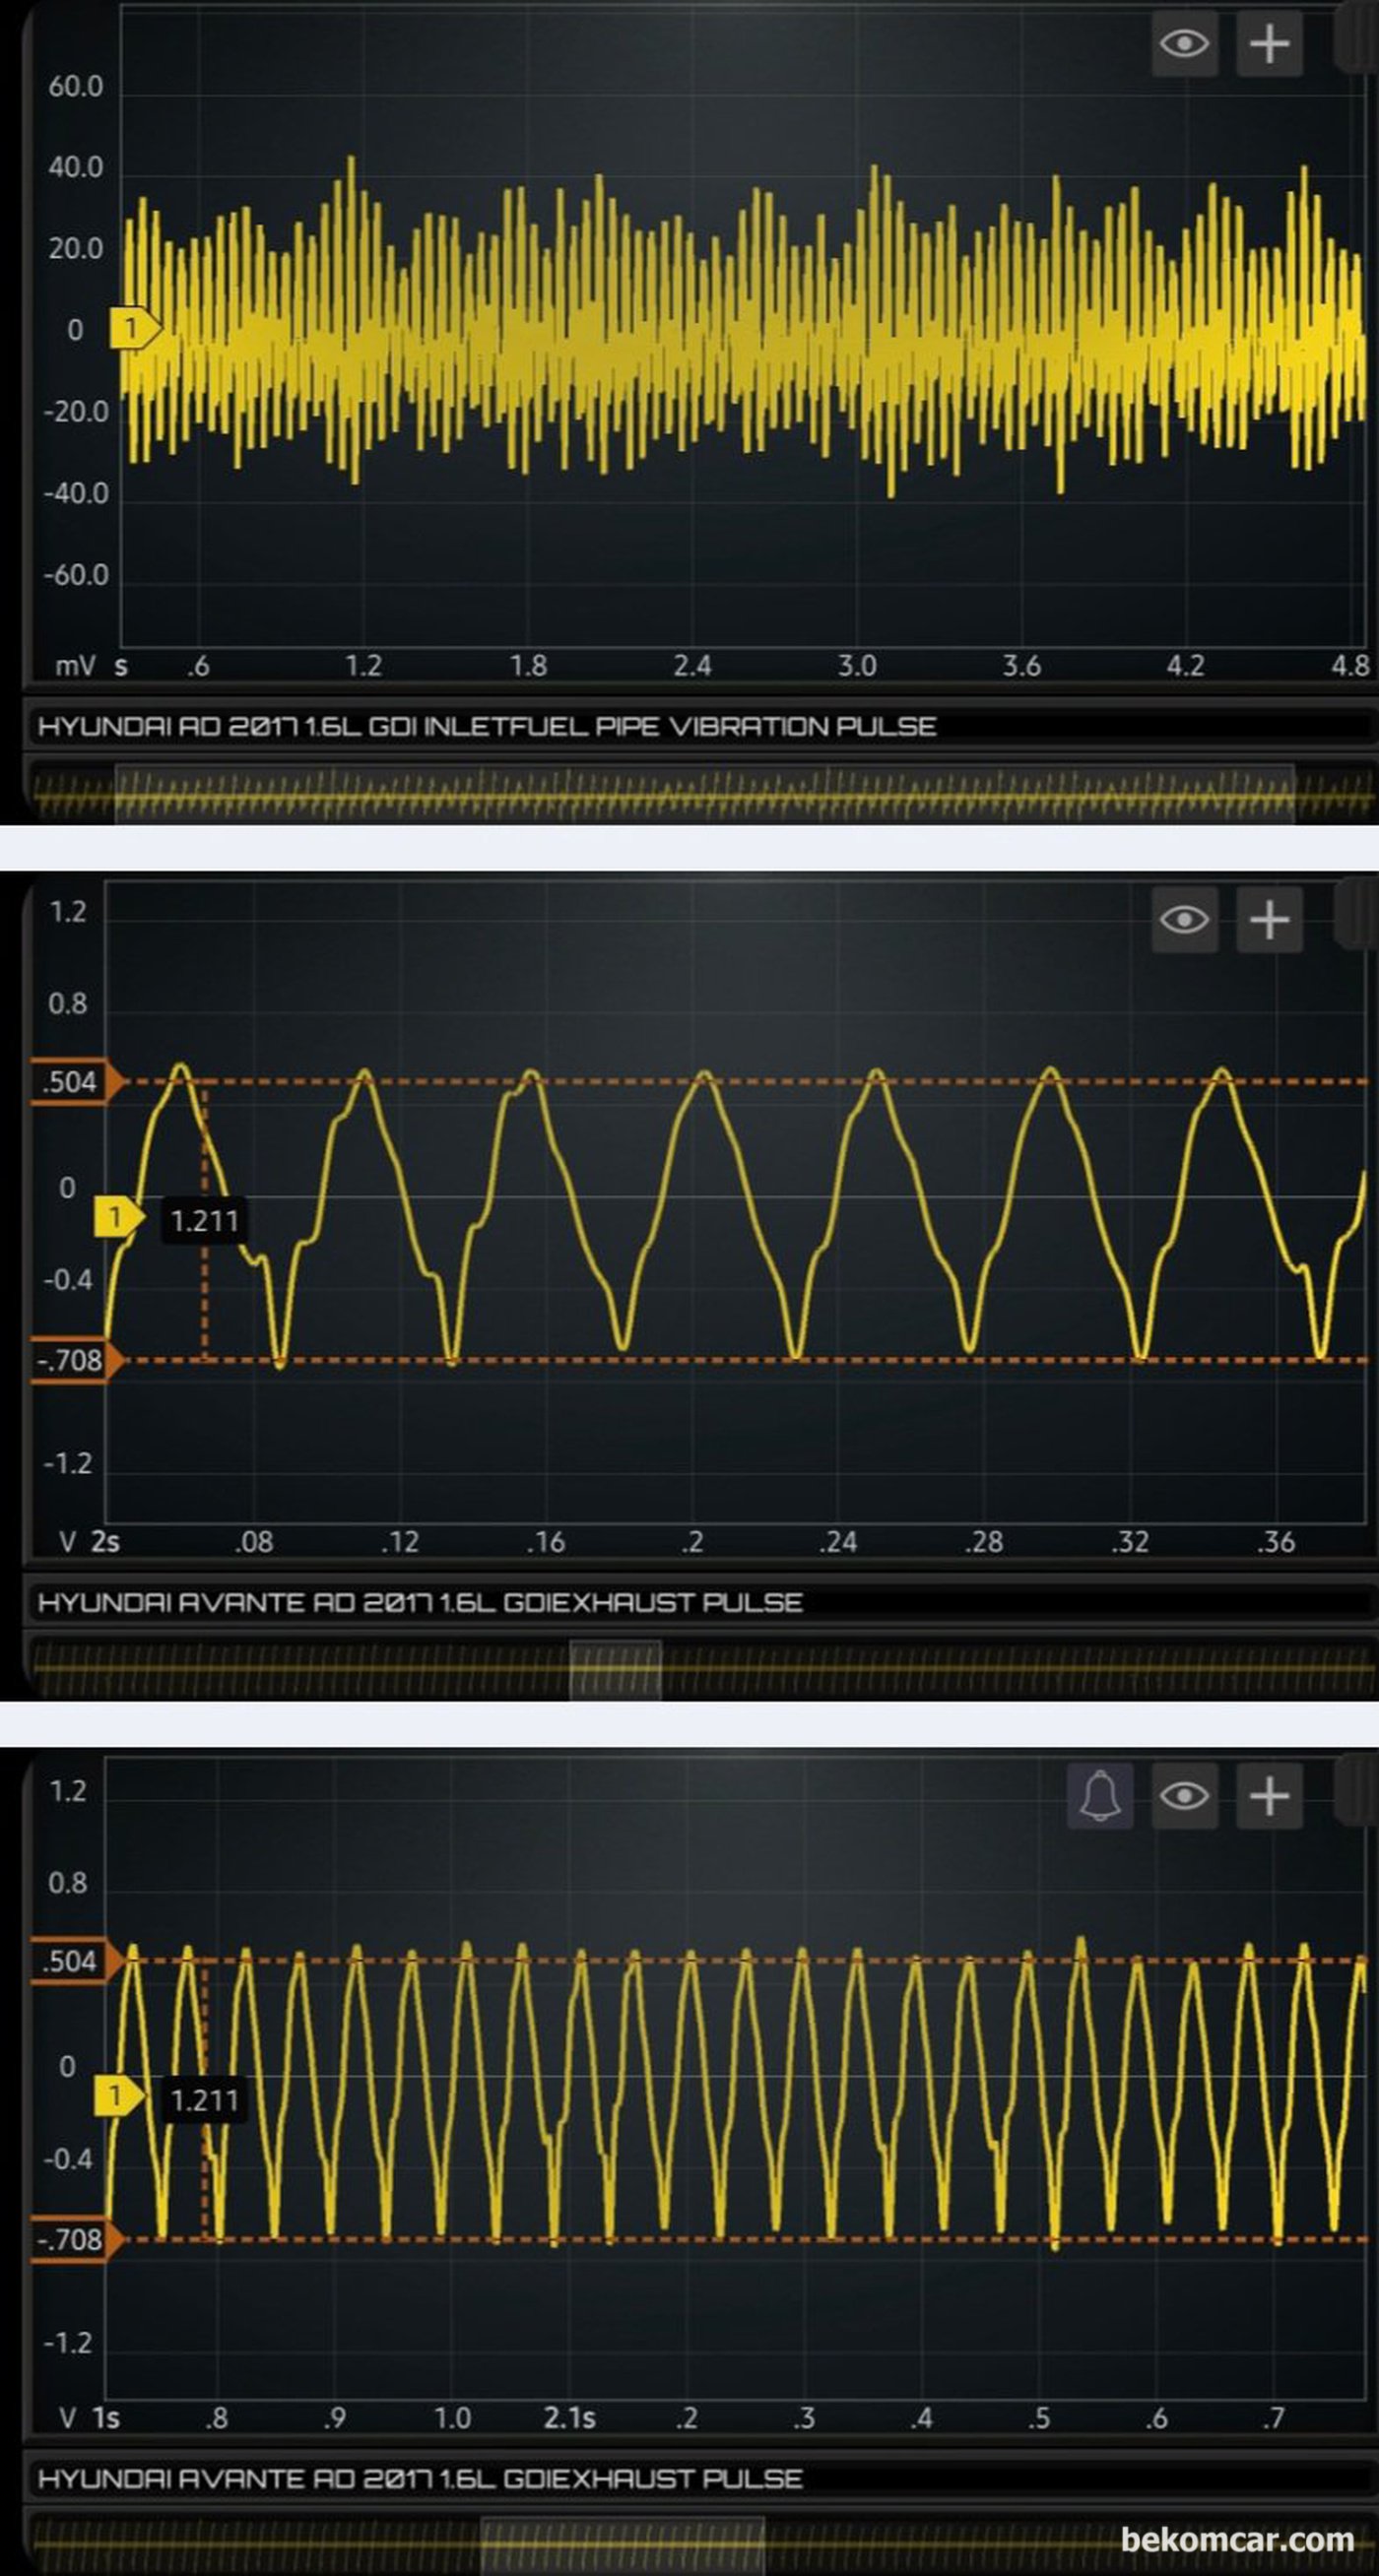Click the .504 upper cursor handle in the middle graph
This screenshot has width=1379, height=2576.
[x=72, y=1082]
